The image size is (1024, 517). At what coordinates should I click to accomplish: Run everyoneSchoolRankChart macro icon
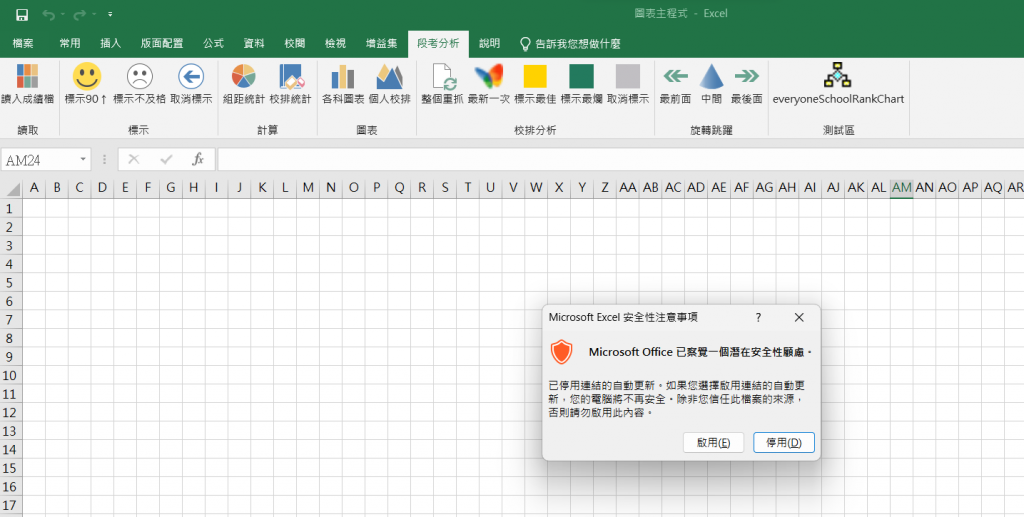(x=837, y=75)
